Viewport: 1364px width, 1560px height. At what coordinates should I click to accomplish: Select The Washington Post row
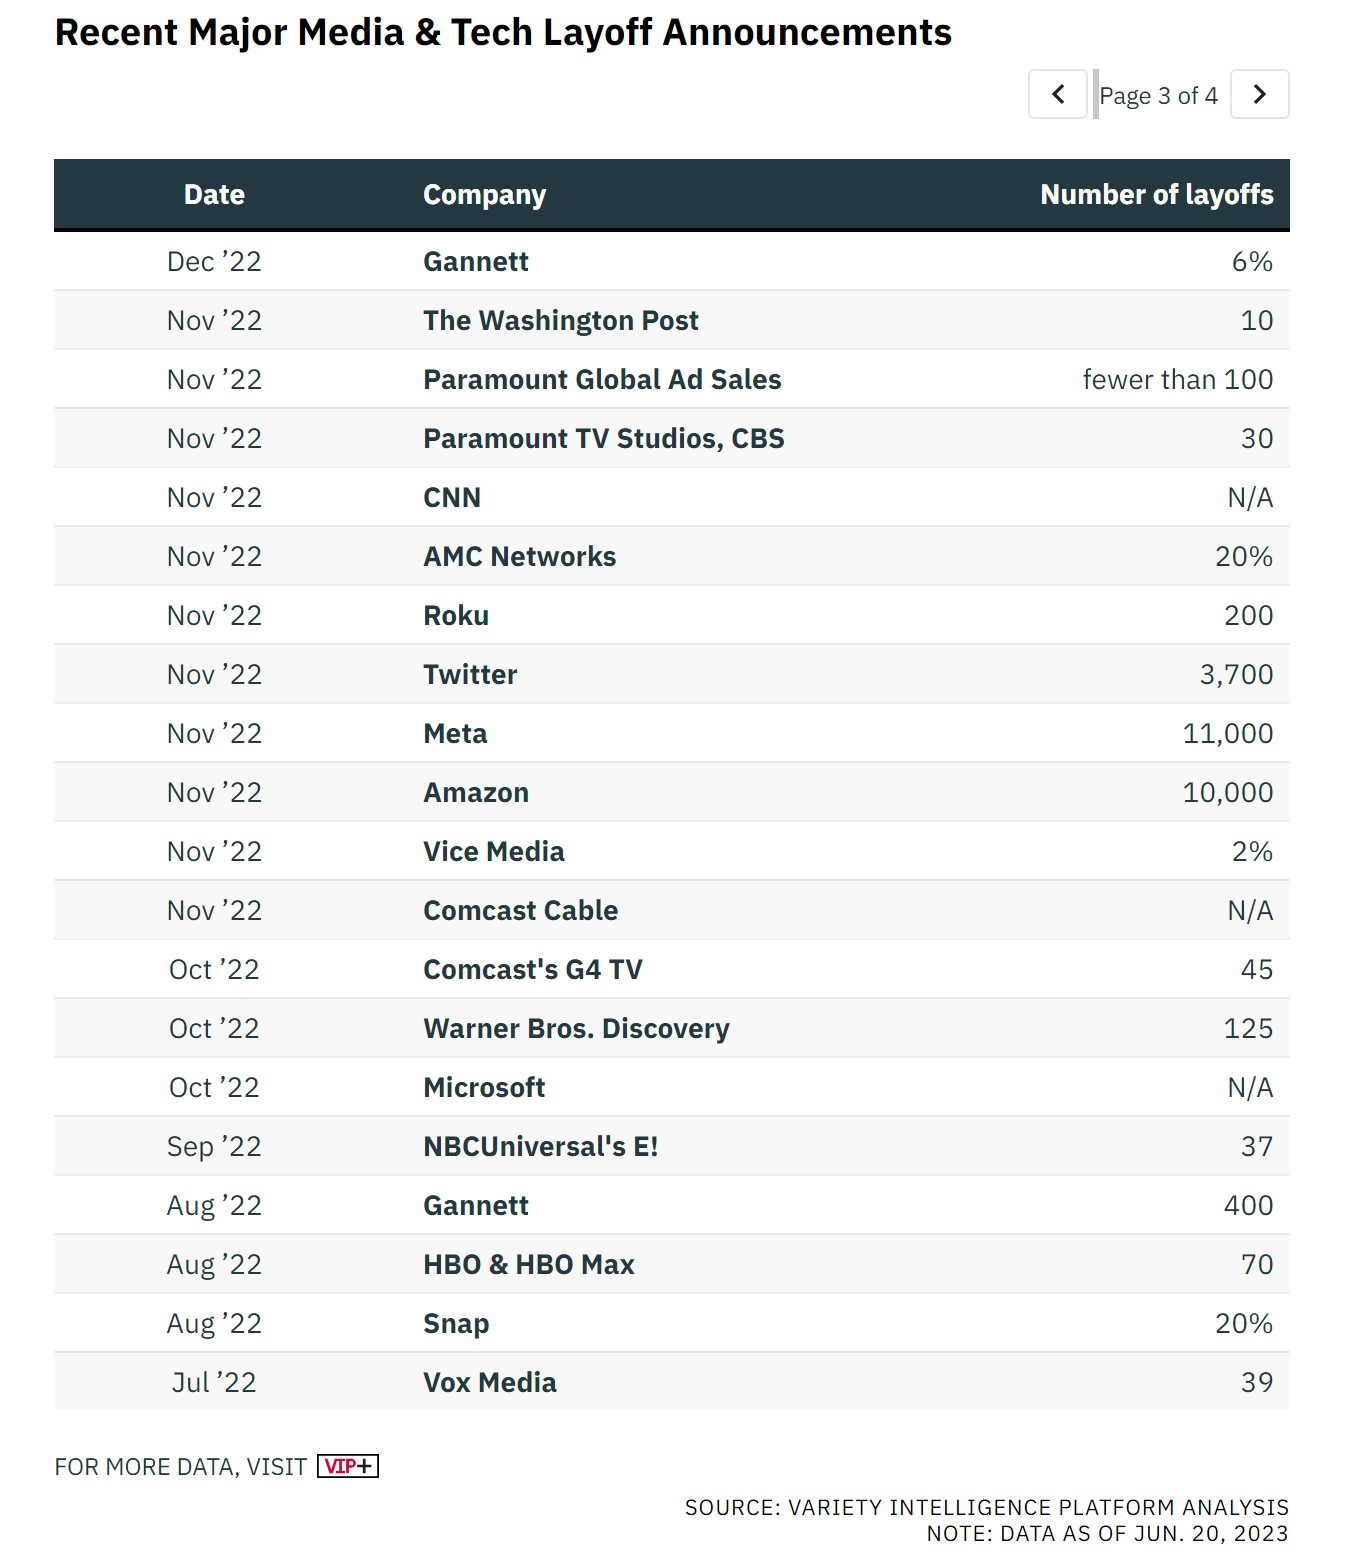(672, 320)
